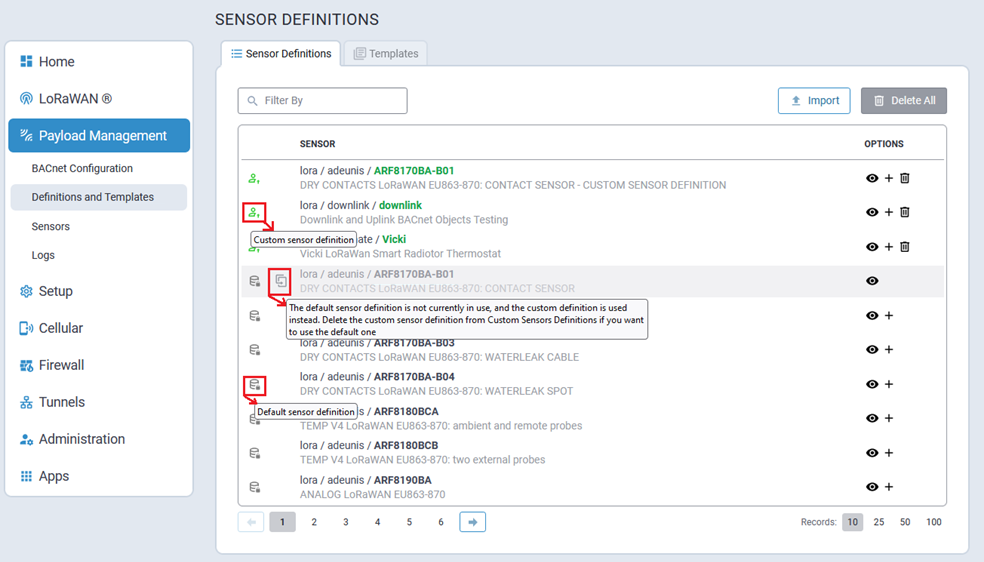Add definition for ARF8180BCB sensor
The height and width of the screenshot is (562, 984).
click(889, 453)
